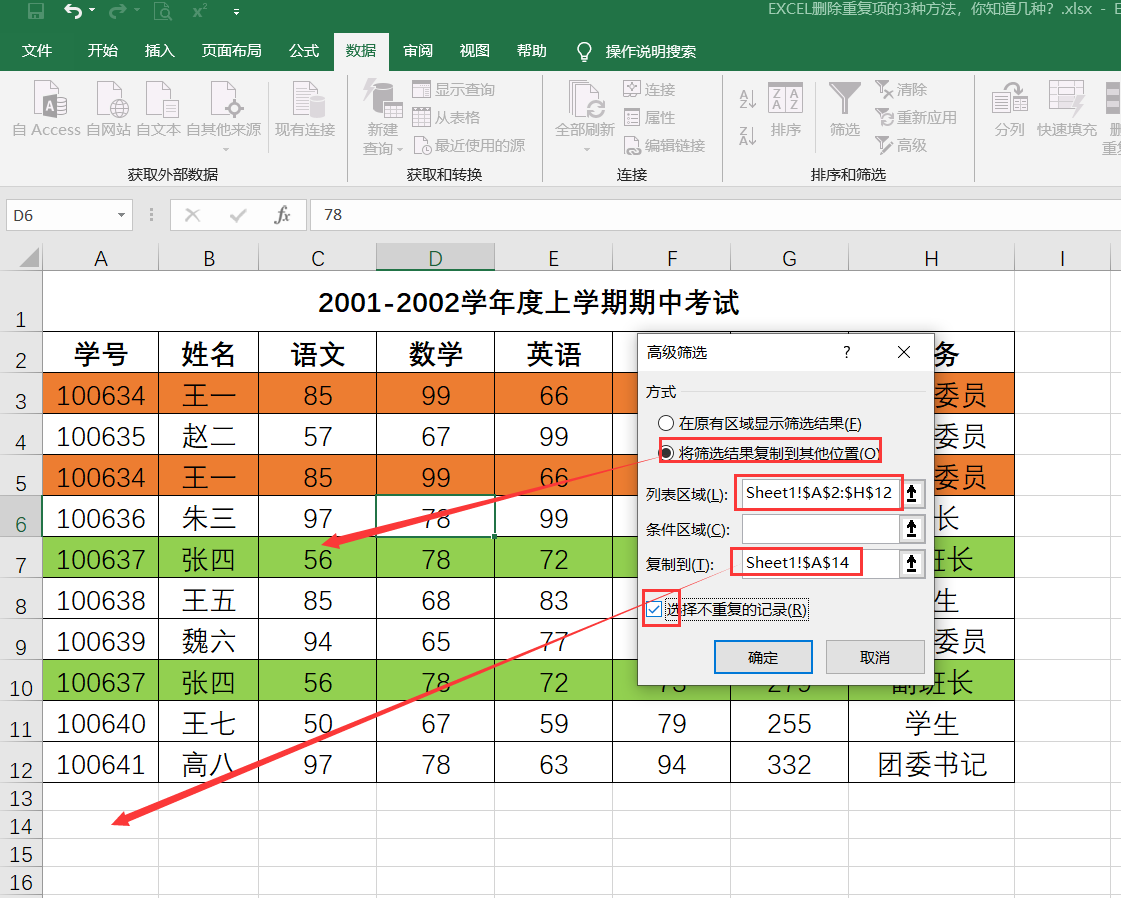Click the empty 条件区域 input field
Screen dimensions: 1121x898
(821, 529)
